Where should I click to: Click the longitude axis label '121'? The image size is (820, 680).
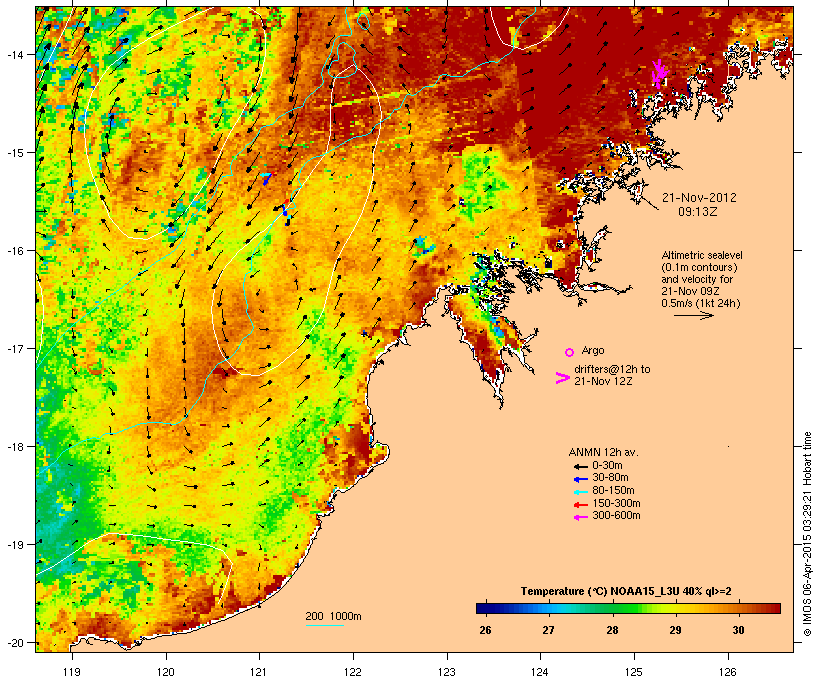point(259,672)
